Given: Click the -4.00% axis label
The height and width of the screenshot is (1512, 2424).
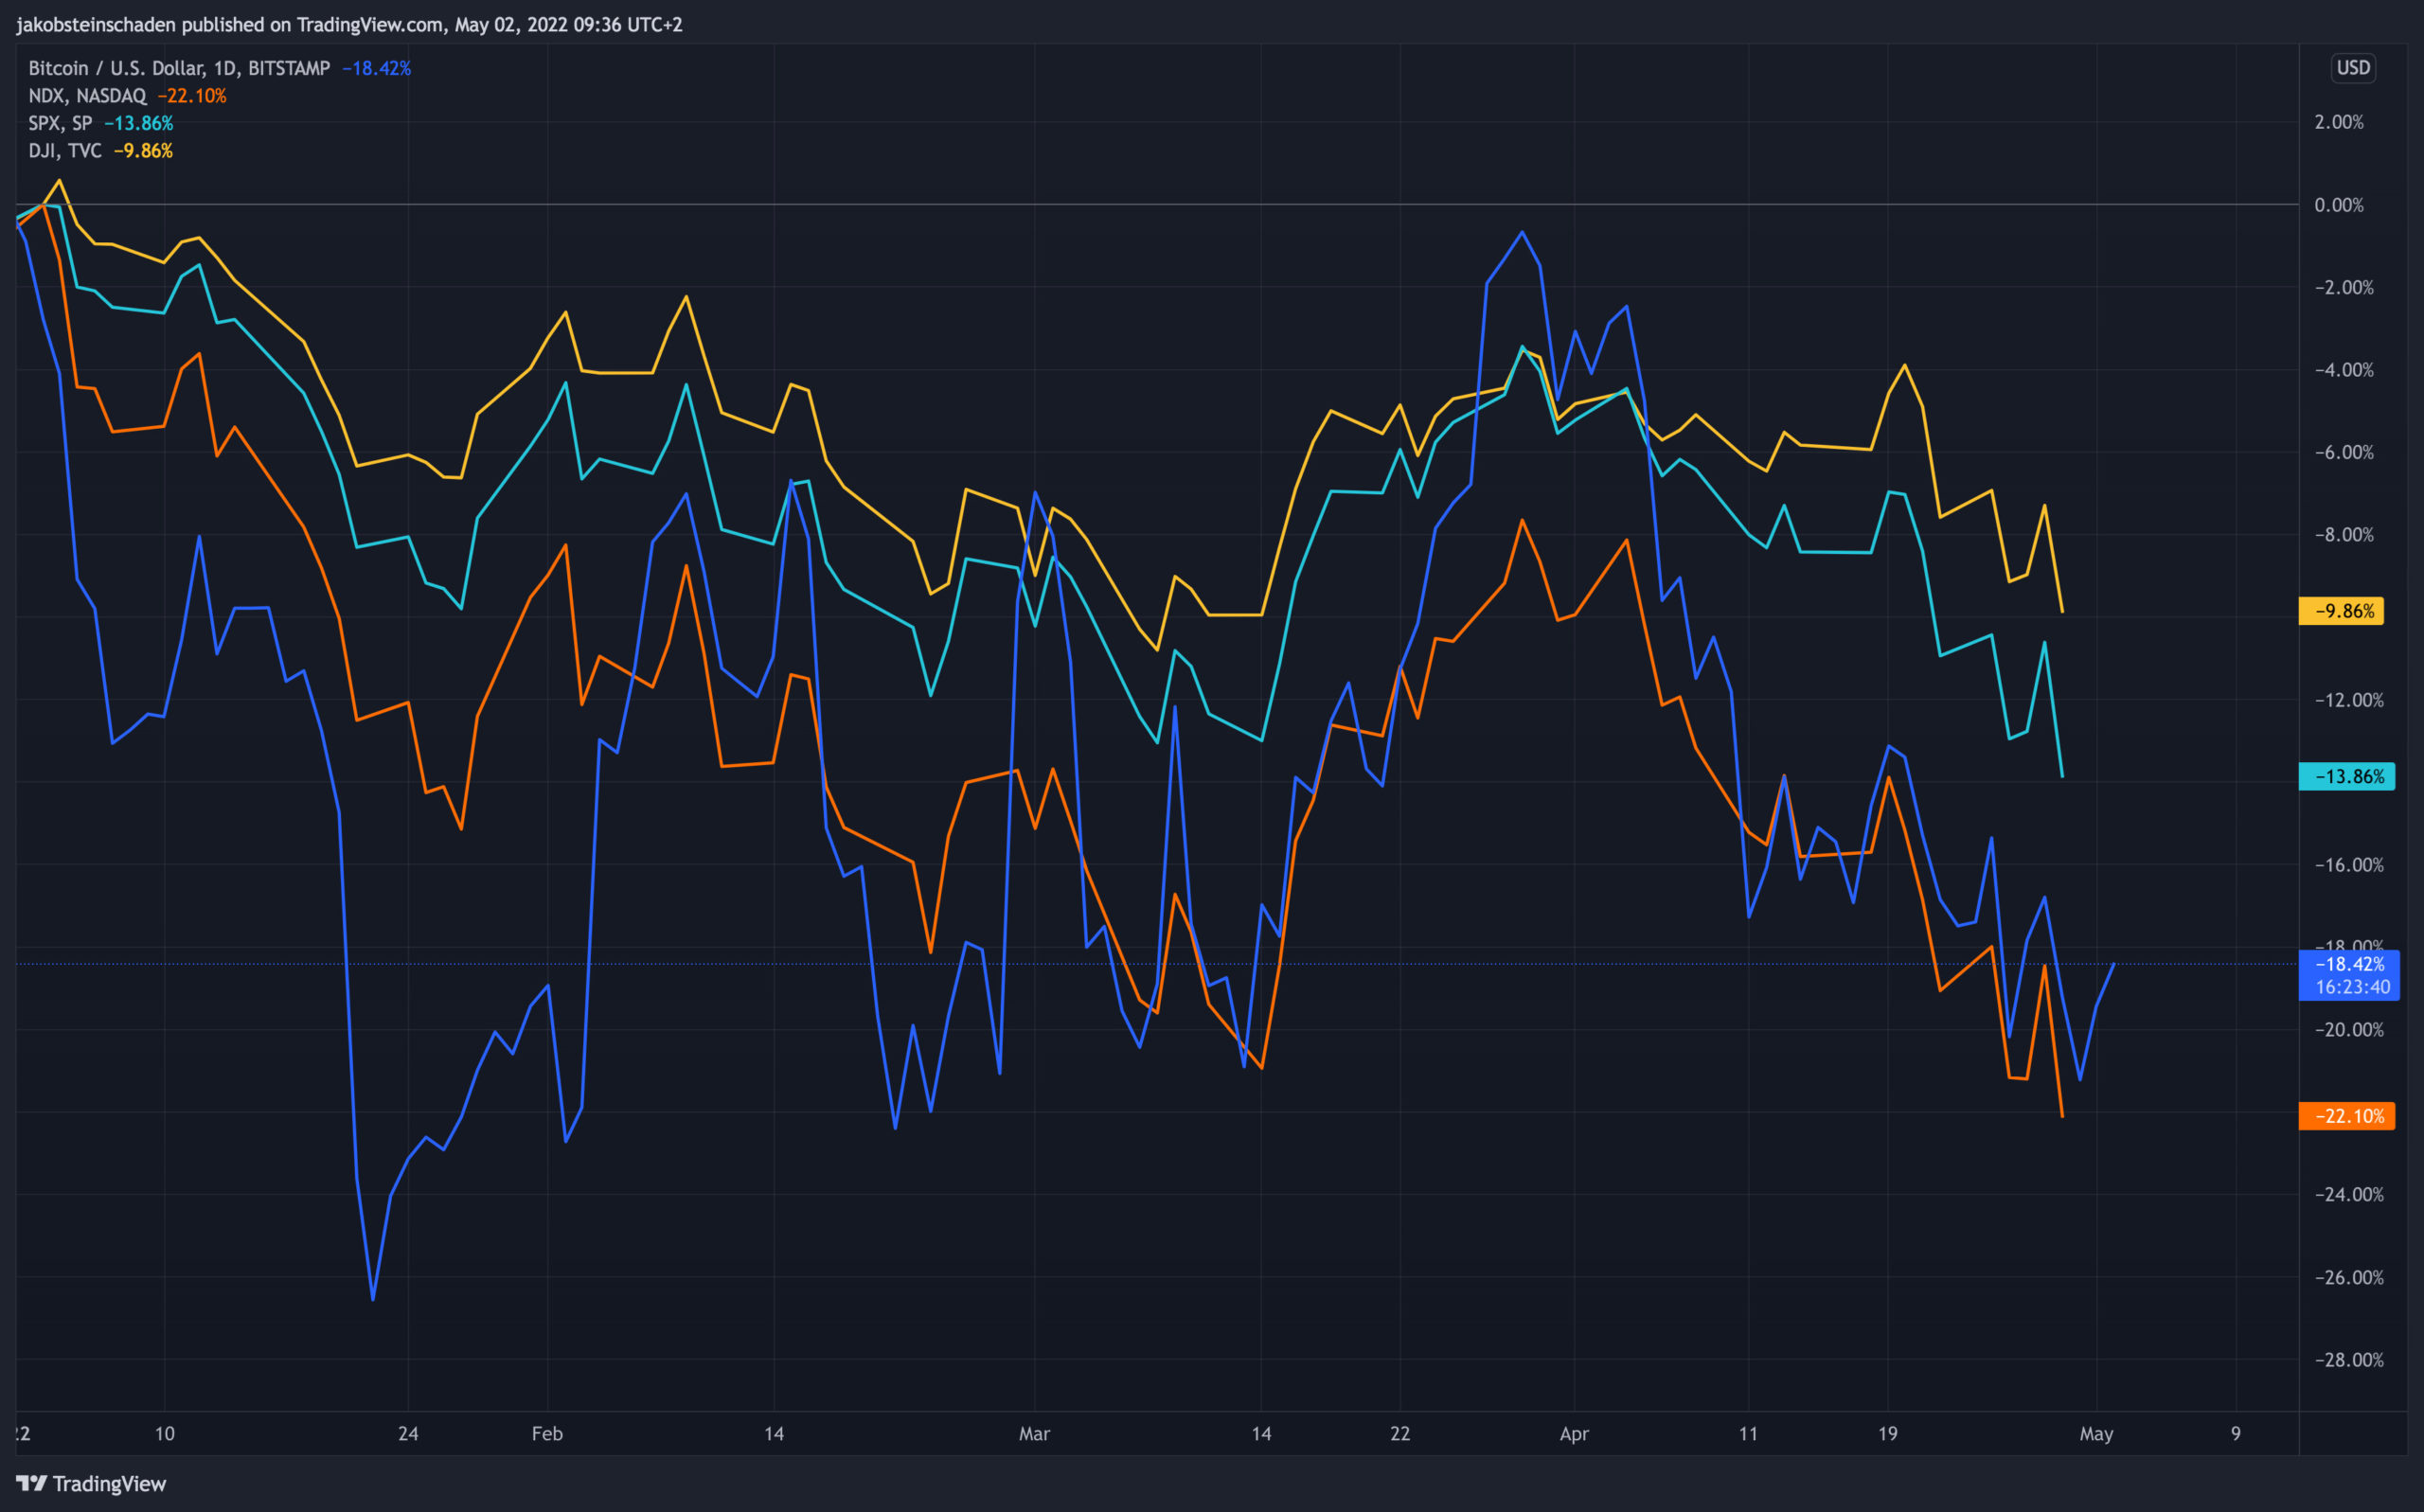Looking at the screenshot, I should tap(2344, 370).
